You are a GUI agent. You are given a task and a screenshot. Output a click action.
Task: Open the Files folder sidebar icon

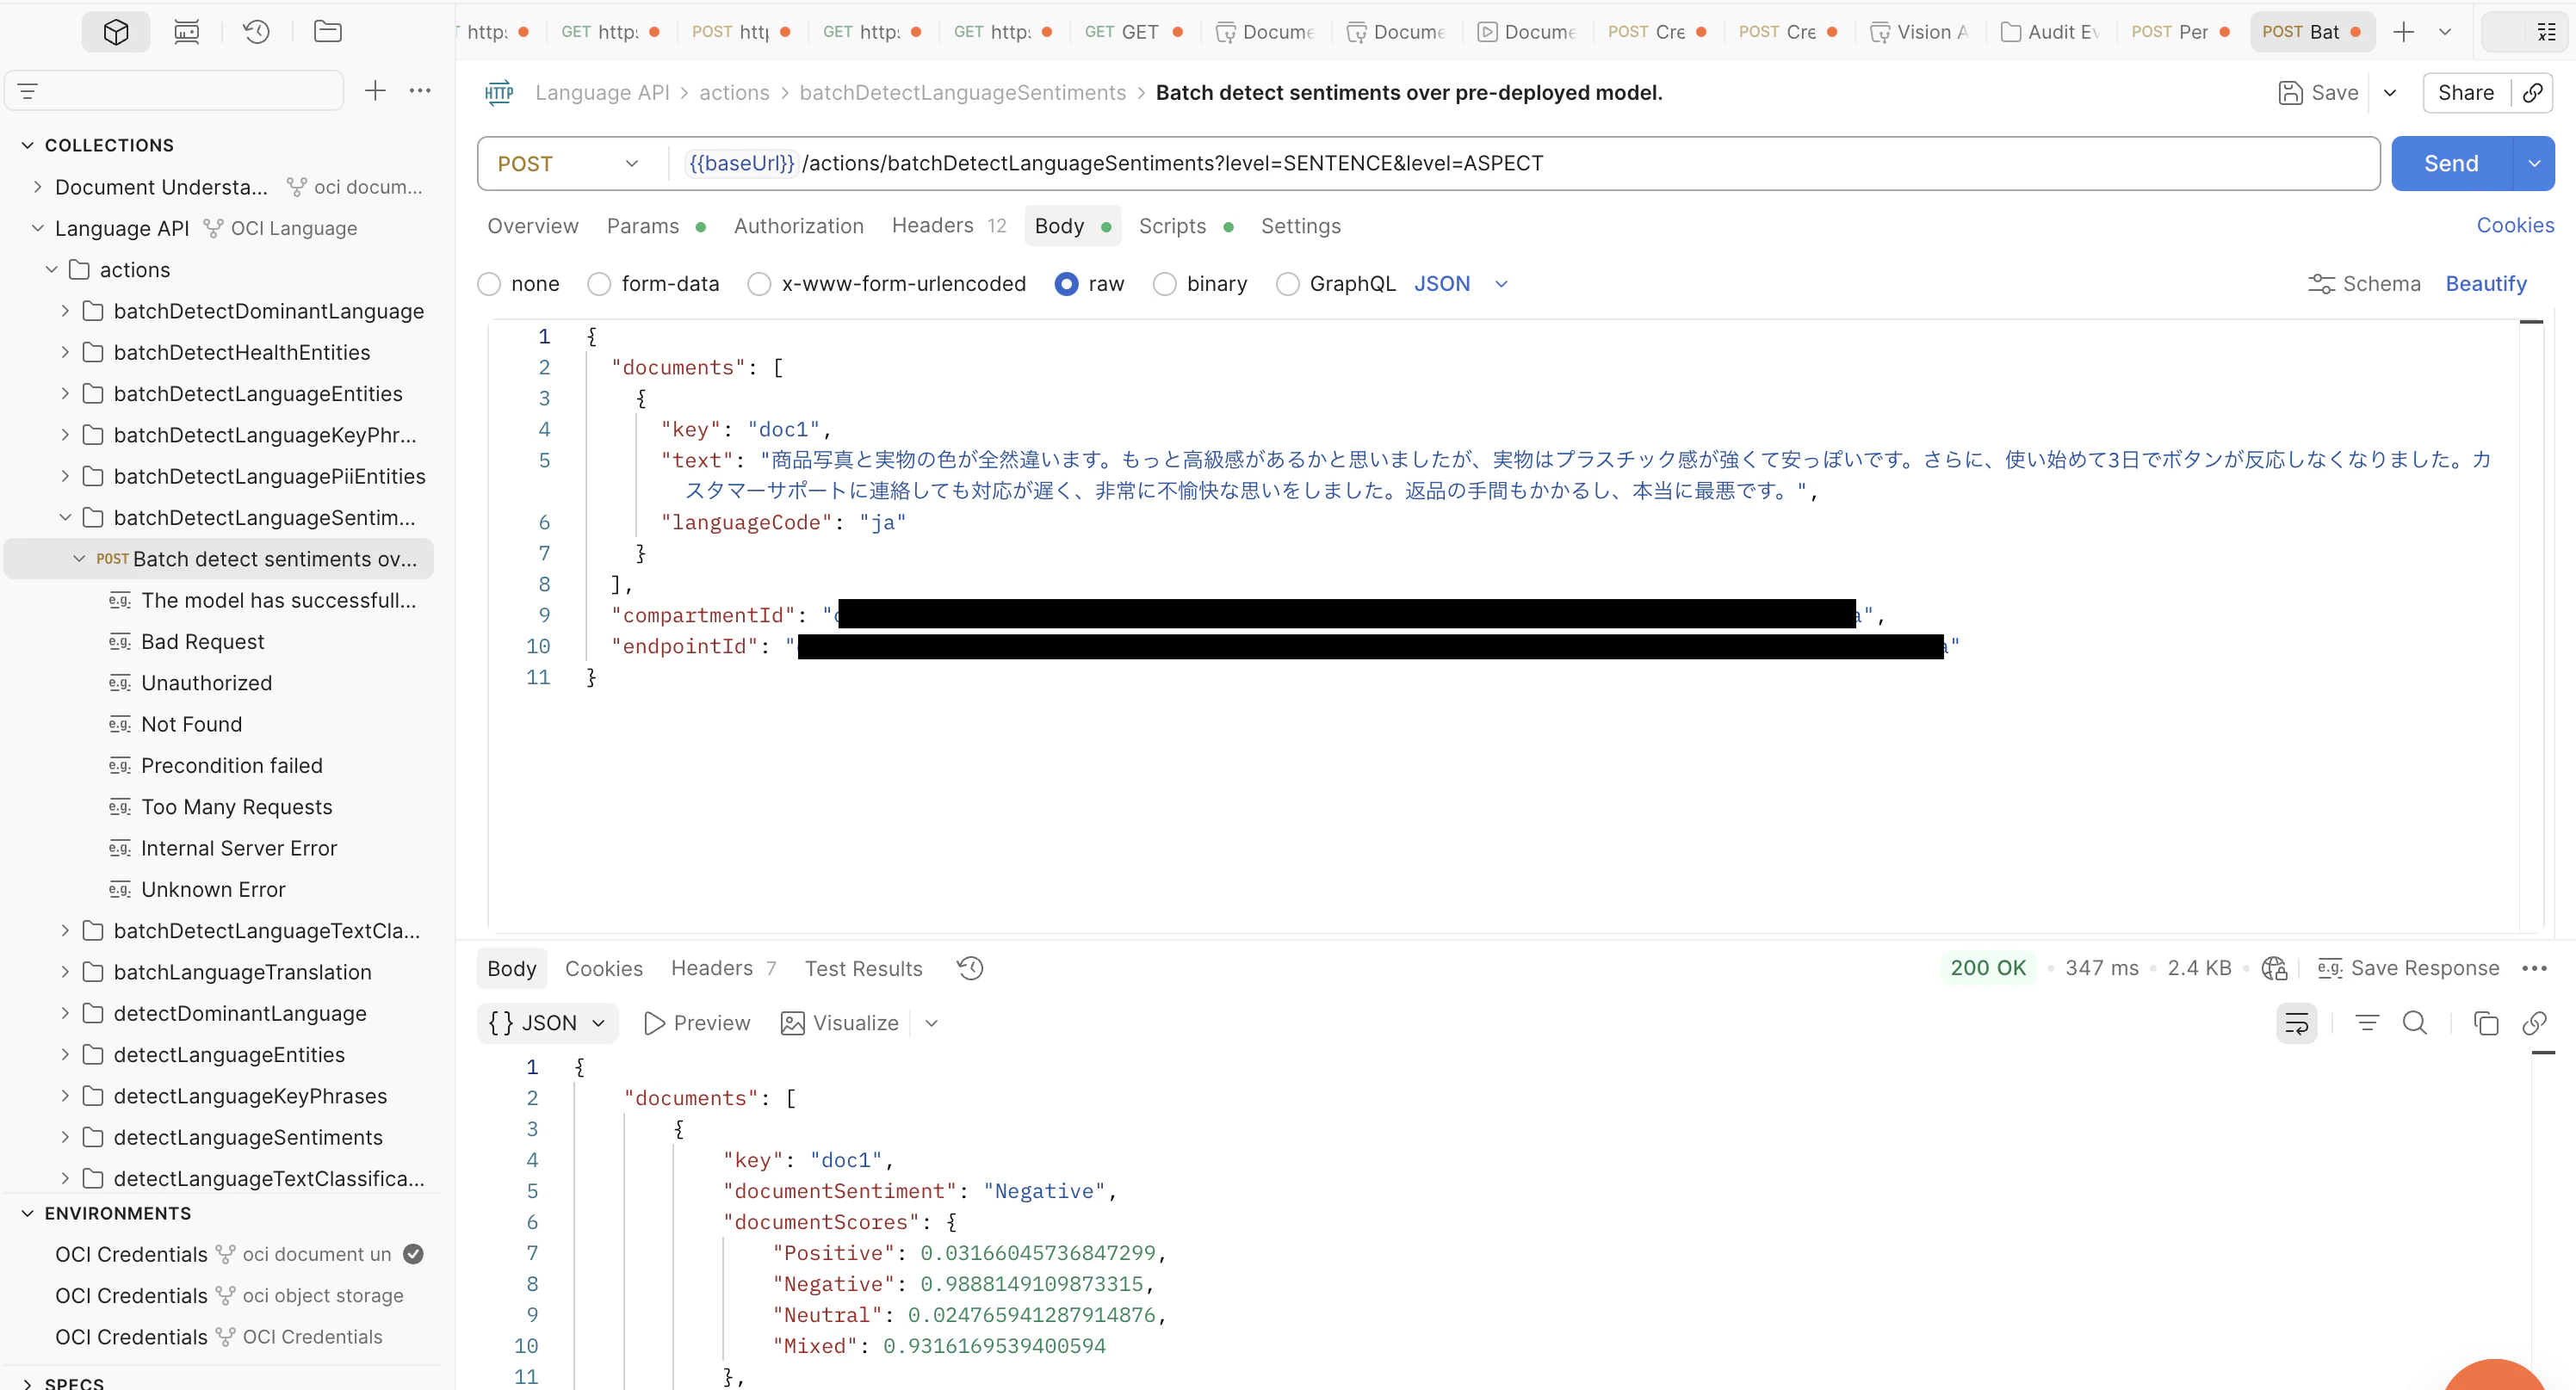pyautogui.click(x=327, y=32)
